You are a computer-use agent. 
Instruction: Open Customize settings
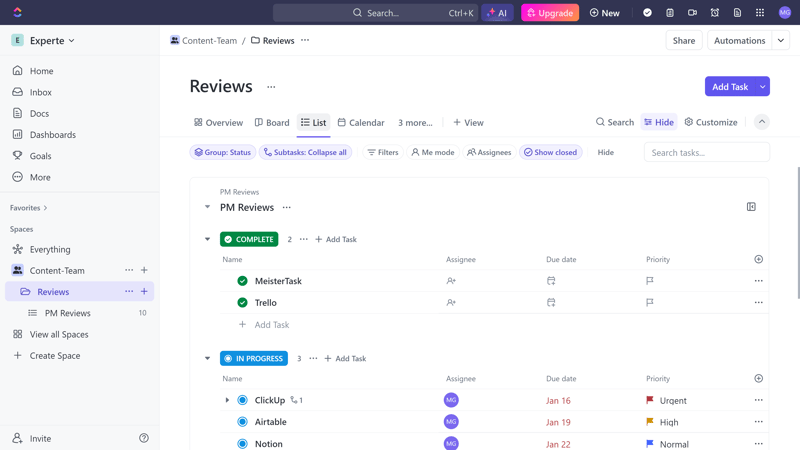click(x=711, y=122)
